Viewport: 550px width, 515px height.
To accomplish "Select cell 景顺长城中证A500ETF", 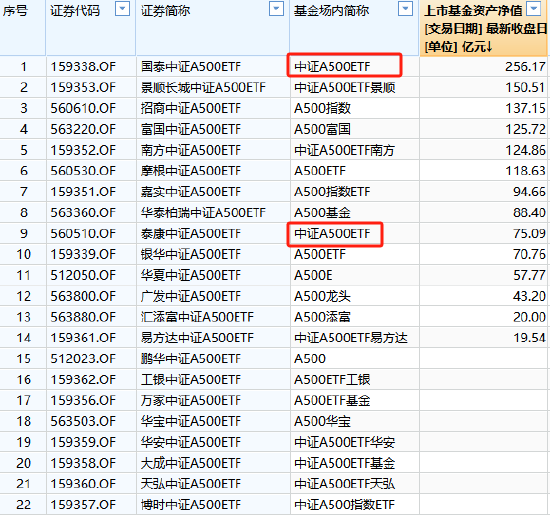I will tap(213, 87).
